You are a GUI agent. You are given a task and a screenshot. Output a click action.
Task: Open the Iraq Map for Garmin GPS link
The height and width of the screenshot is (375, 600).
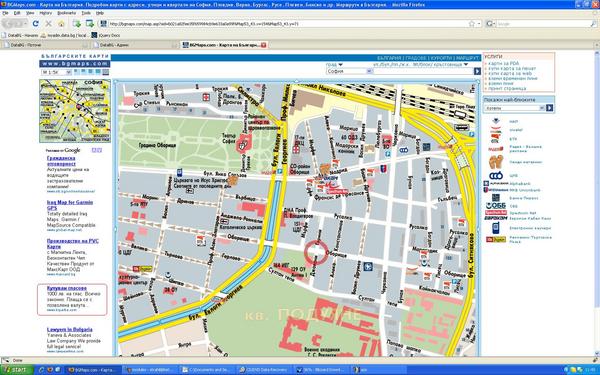pyautogui.click(x=70, y=205)
